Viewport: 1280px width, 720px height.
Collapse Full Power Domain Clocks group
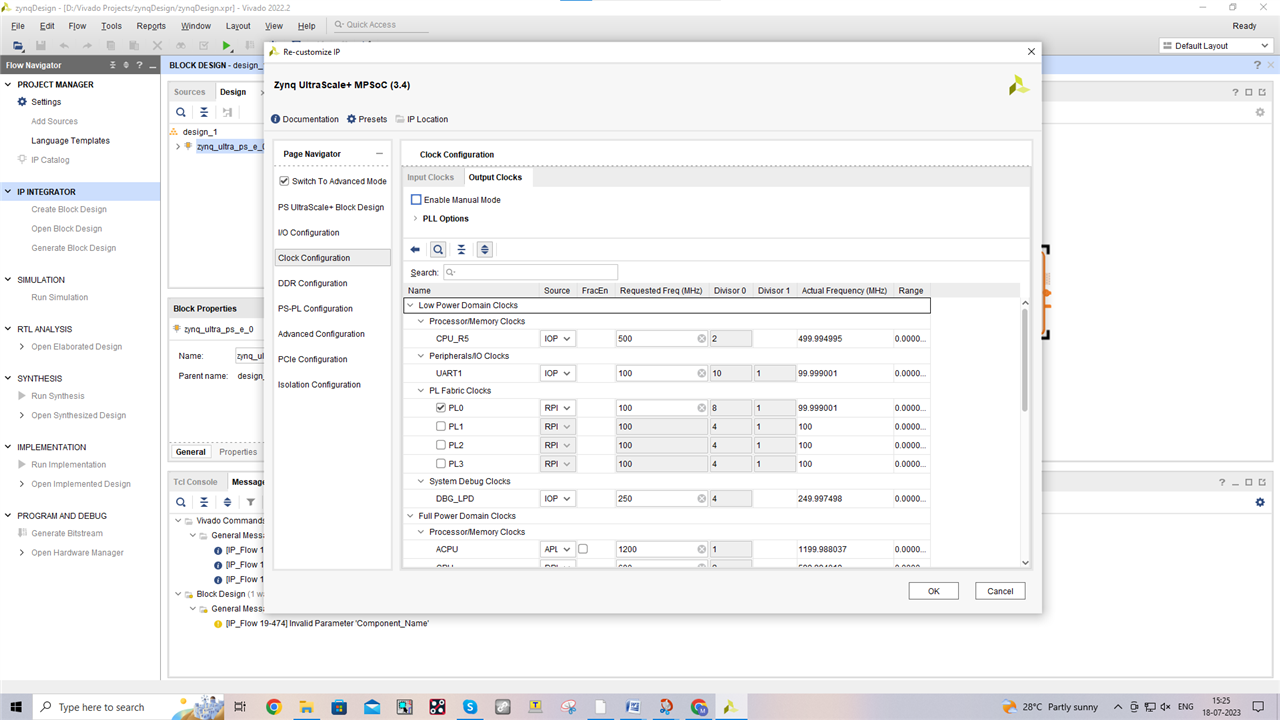410,516
